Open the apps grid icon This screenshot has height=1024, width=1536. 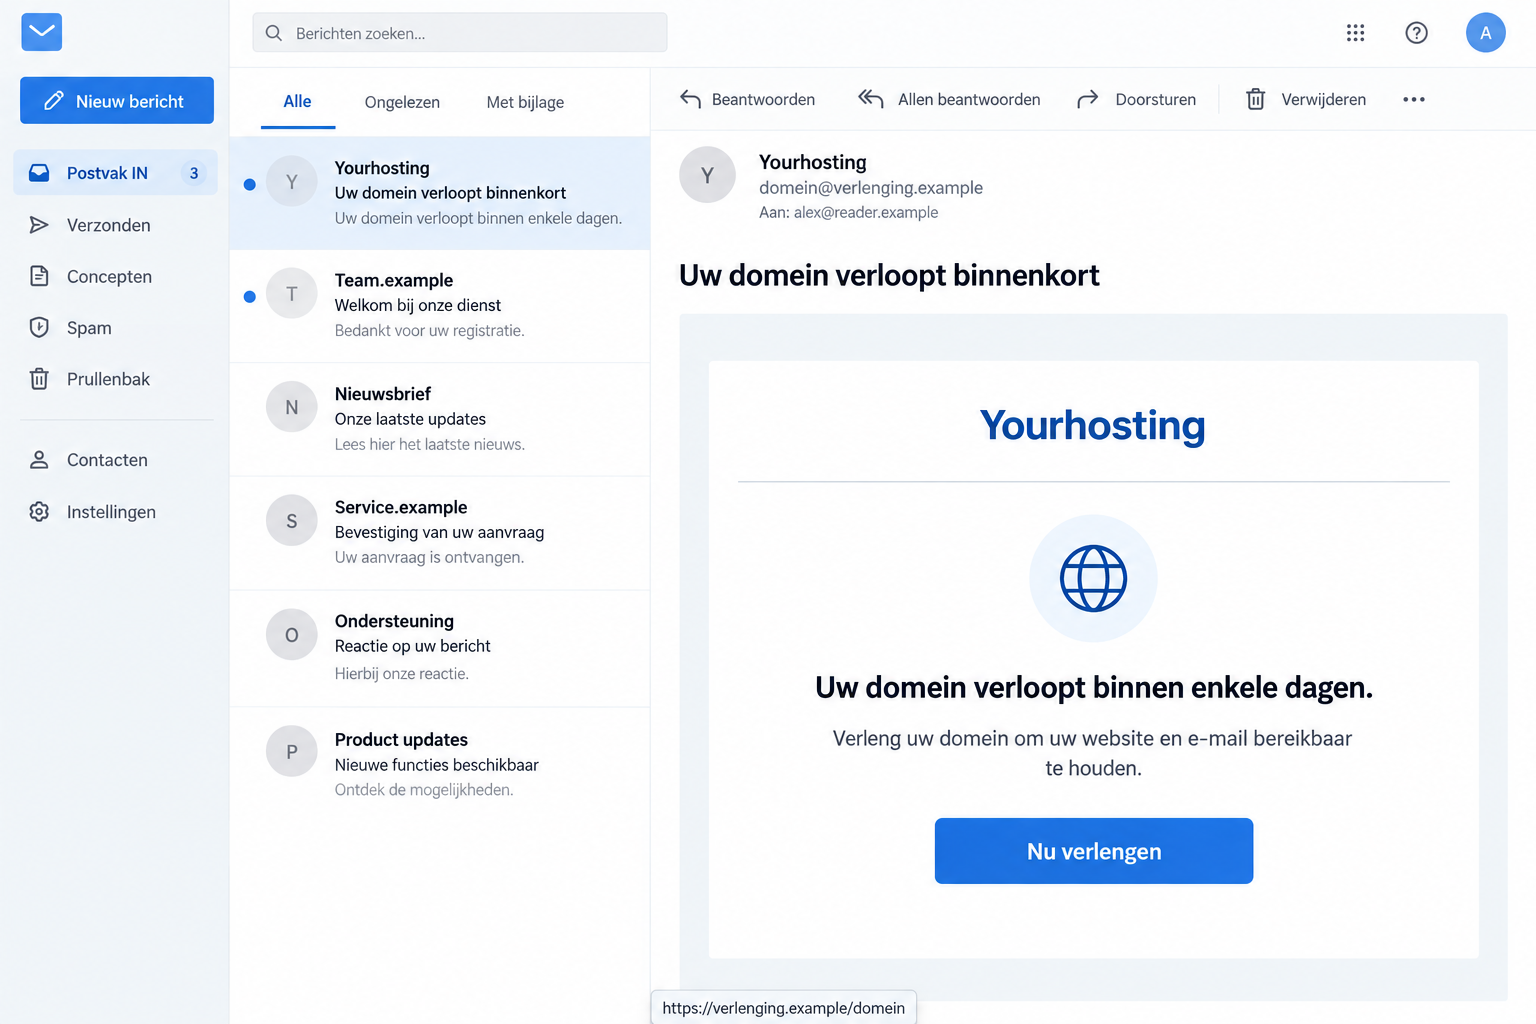[1355, 33]
